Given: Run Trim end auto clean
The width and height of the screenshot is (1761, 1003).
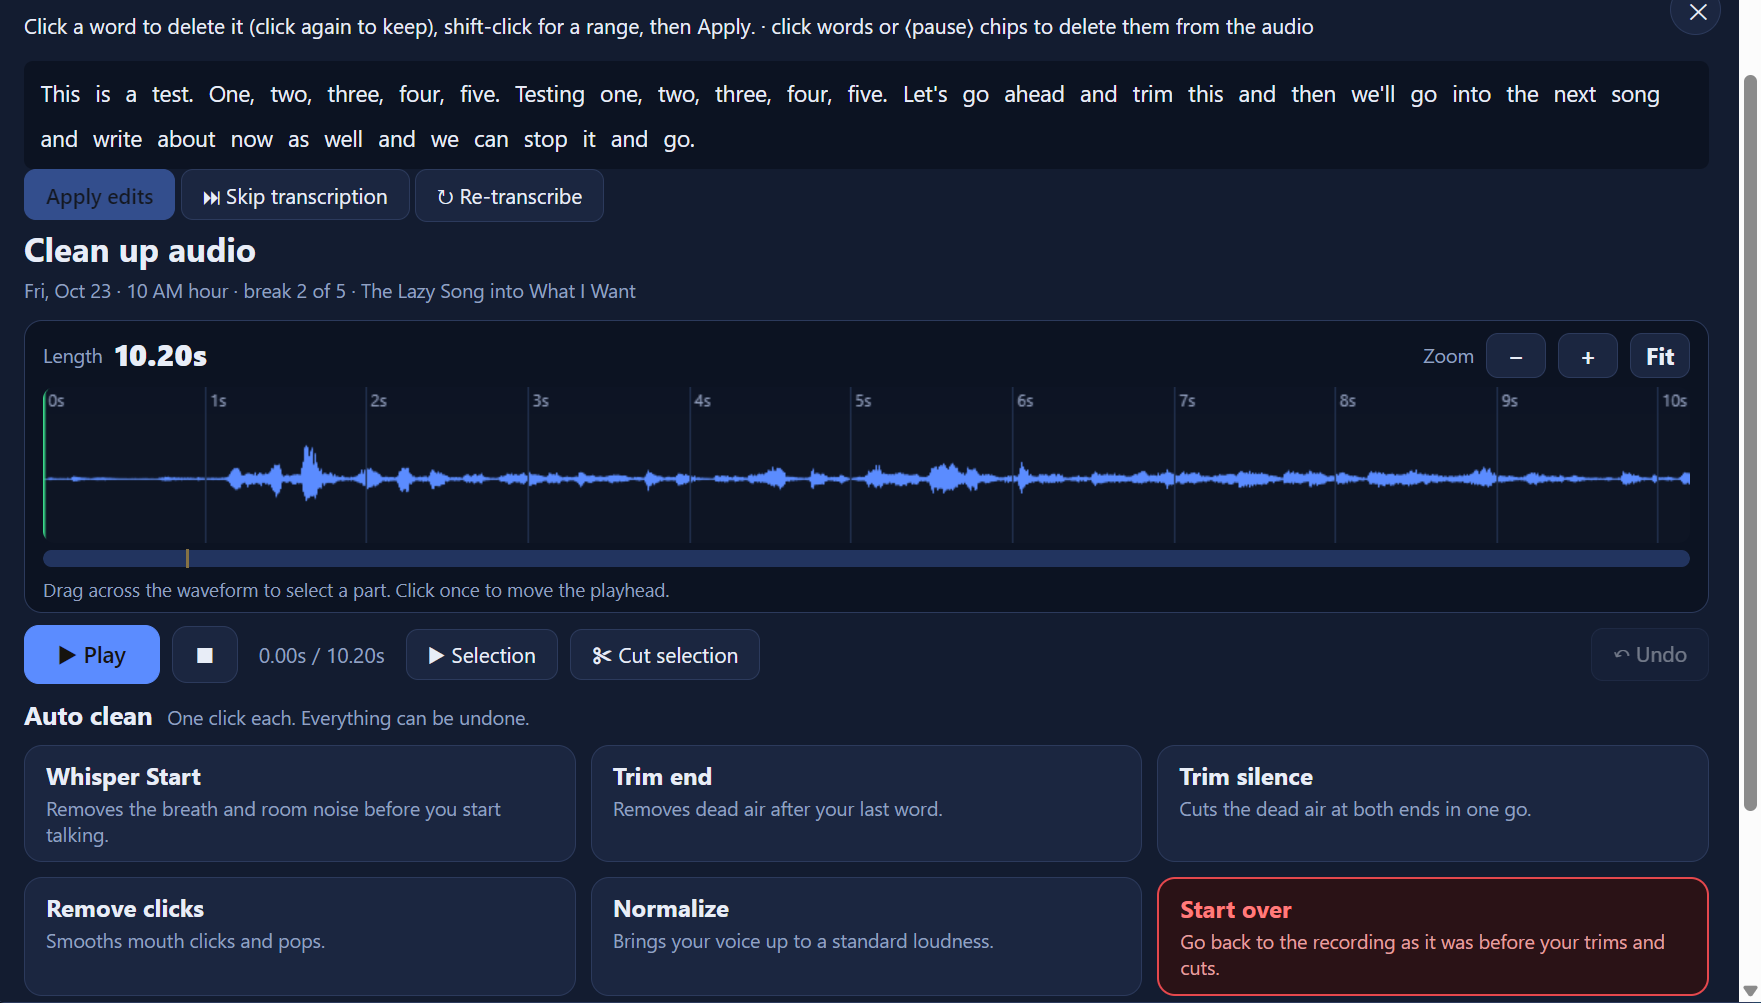Looking at the screenshot, I should (x=866, y=803).
